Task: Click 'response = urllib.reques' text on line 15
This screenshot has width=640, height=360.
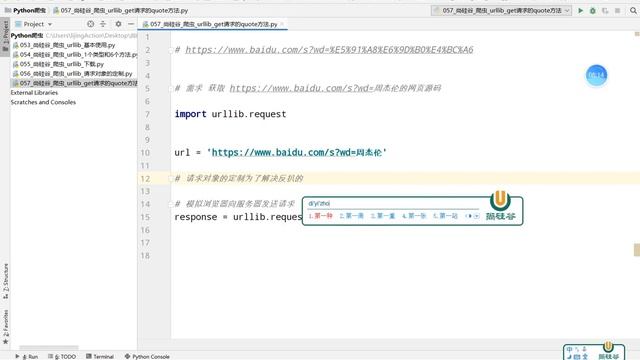Action: click(x=238, y=217)
